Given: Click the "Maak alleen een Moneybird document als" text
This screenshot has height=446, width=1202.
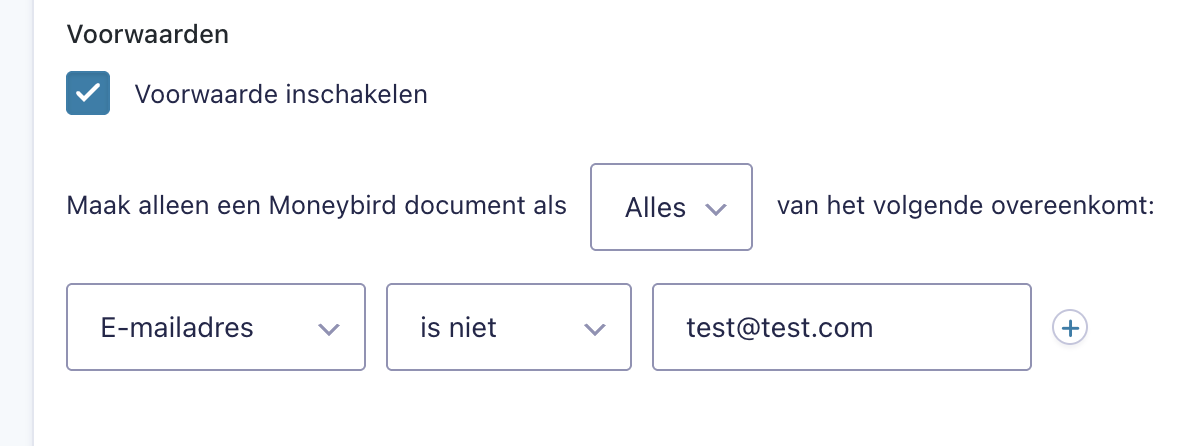Looking at the screenshot, I should tap(316, 207).
